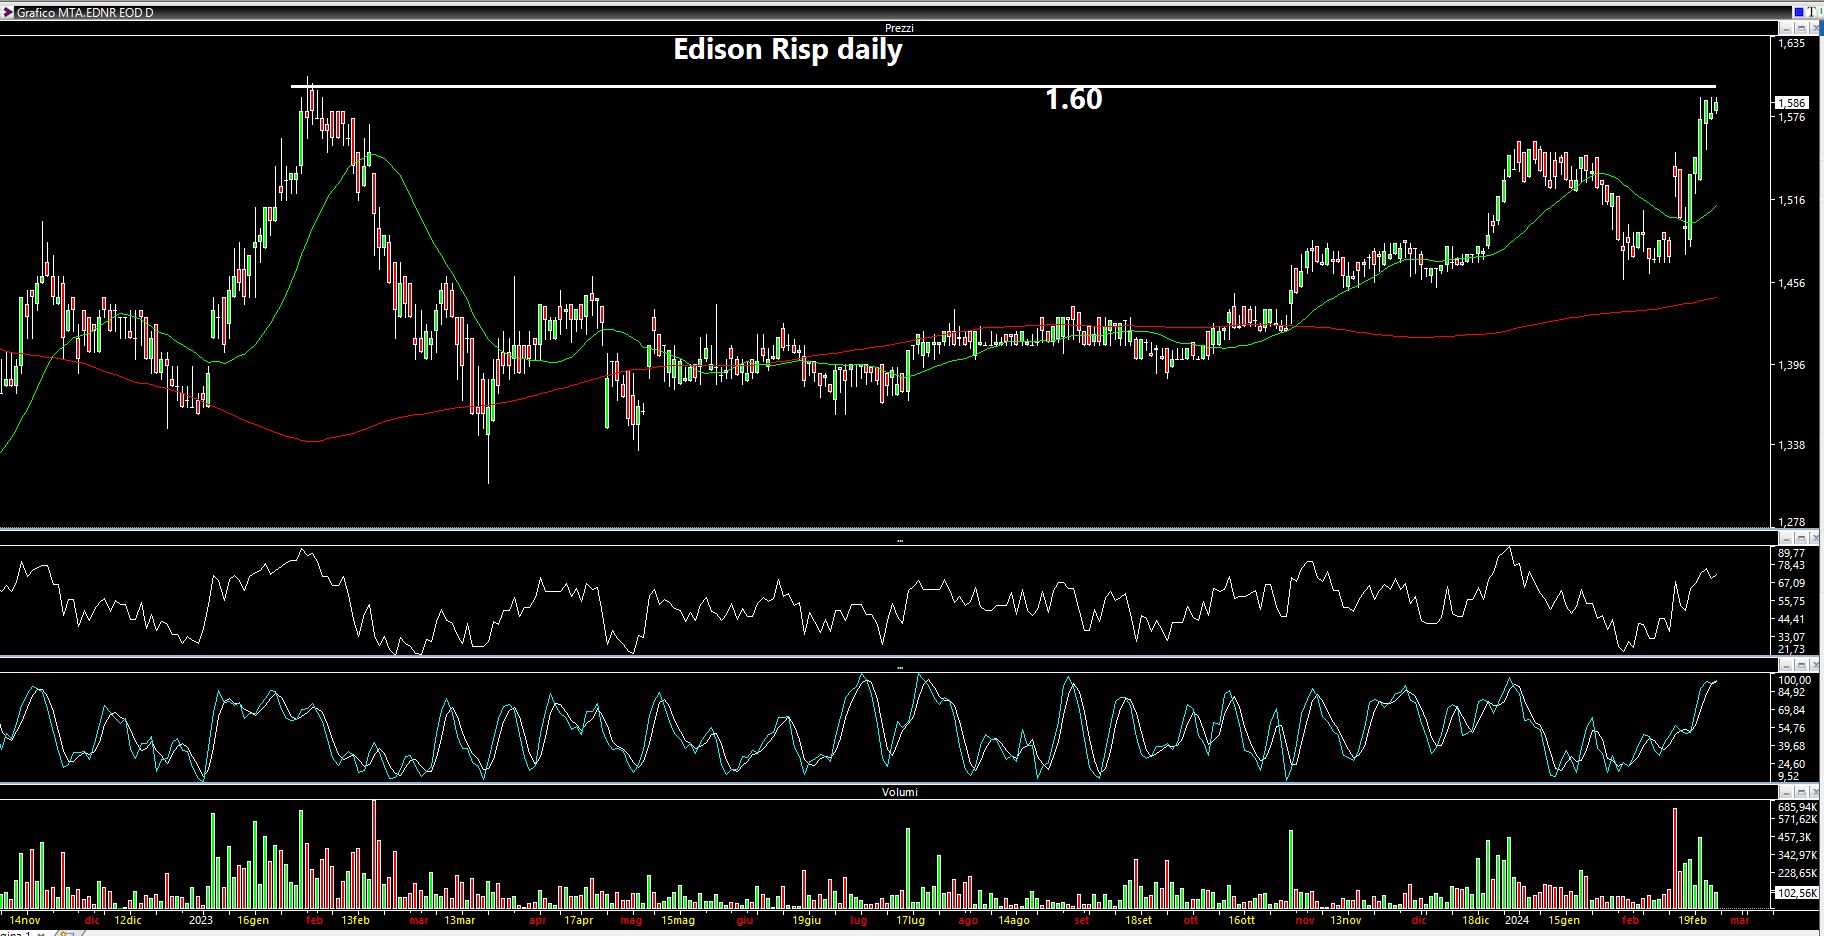1824x936 pixels.
Task: Click the '14ago' date label
Action: pyautogui.click(x=1013, y=920)
